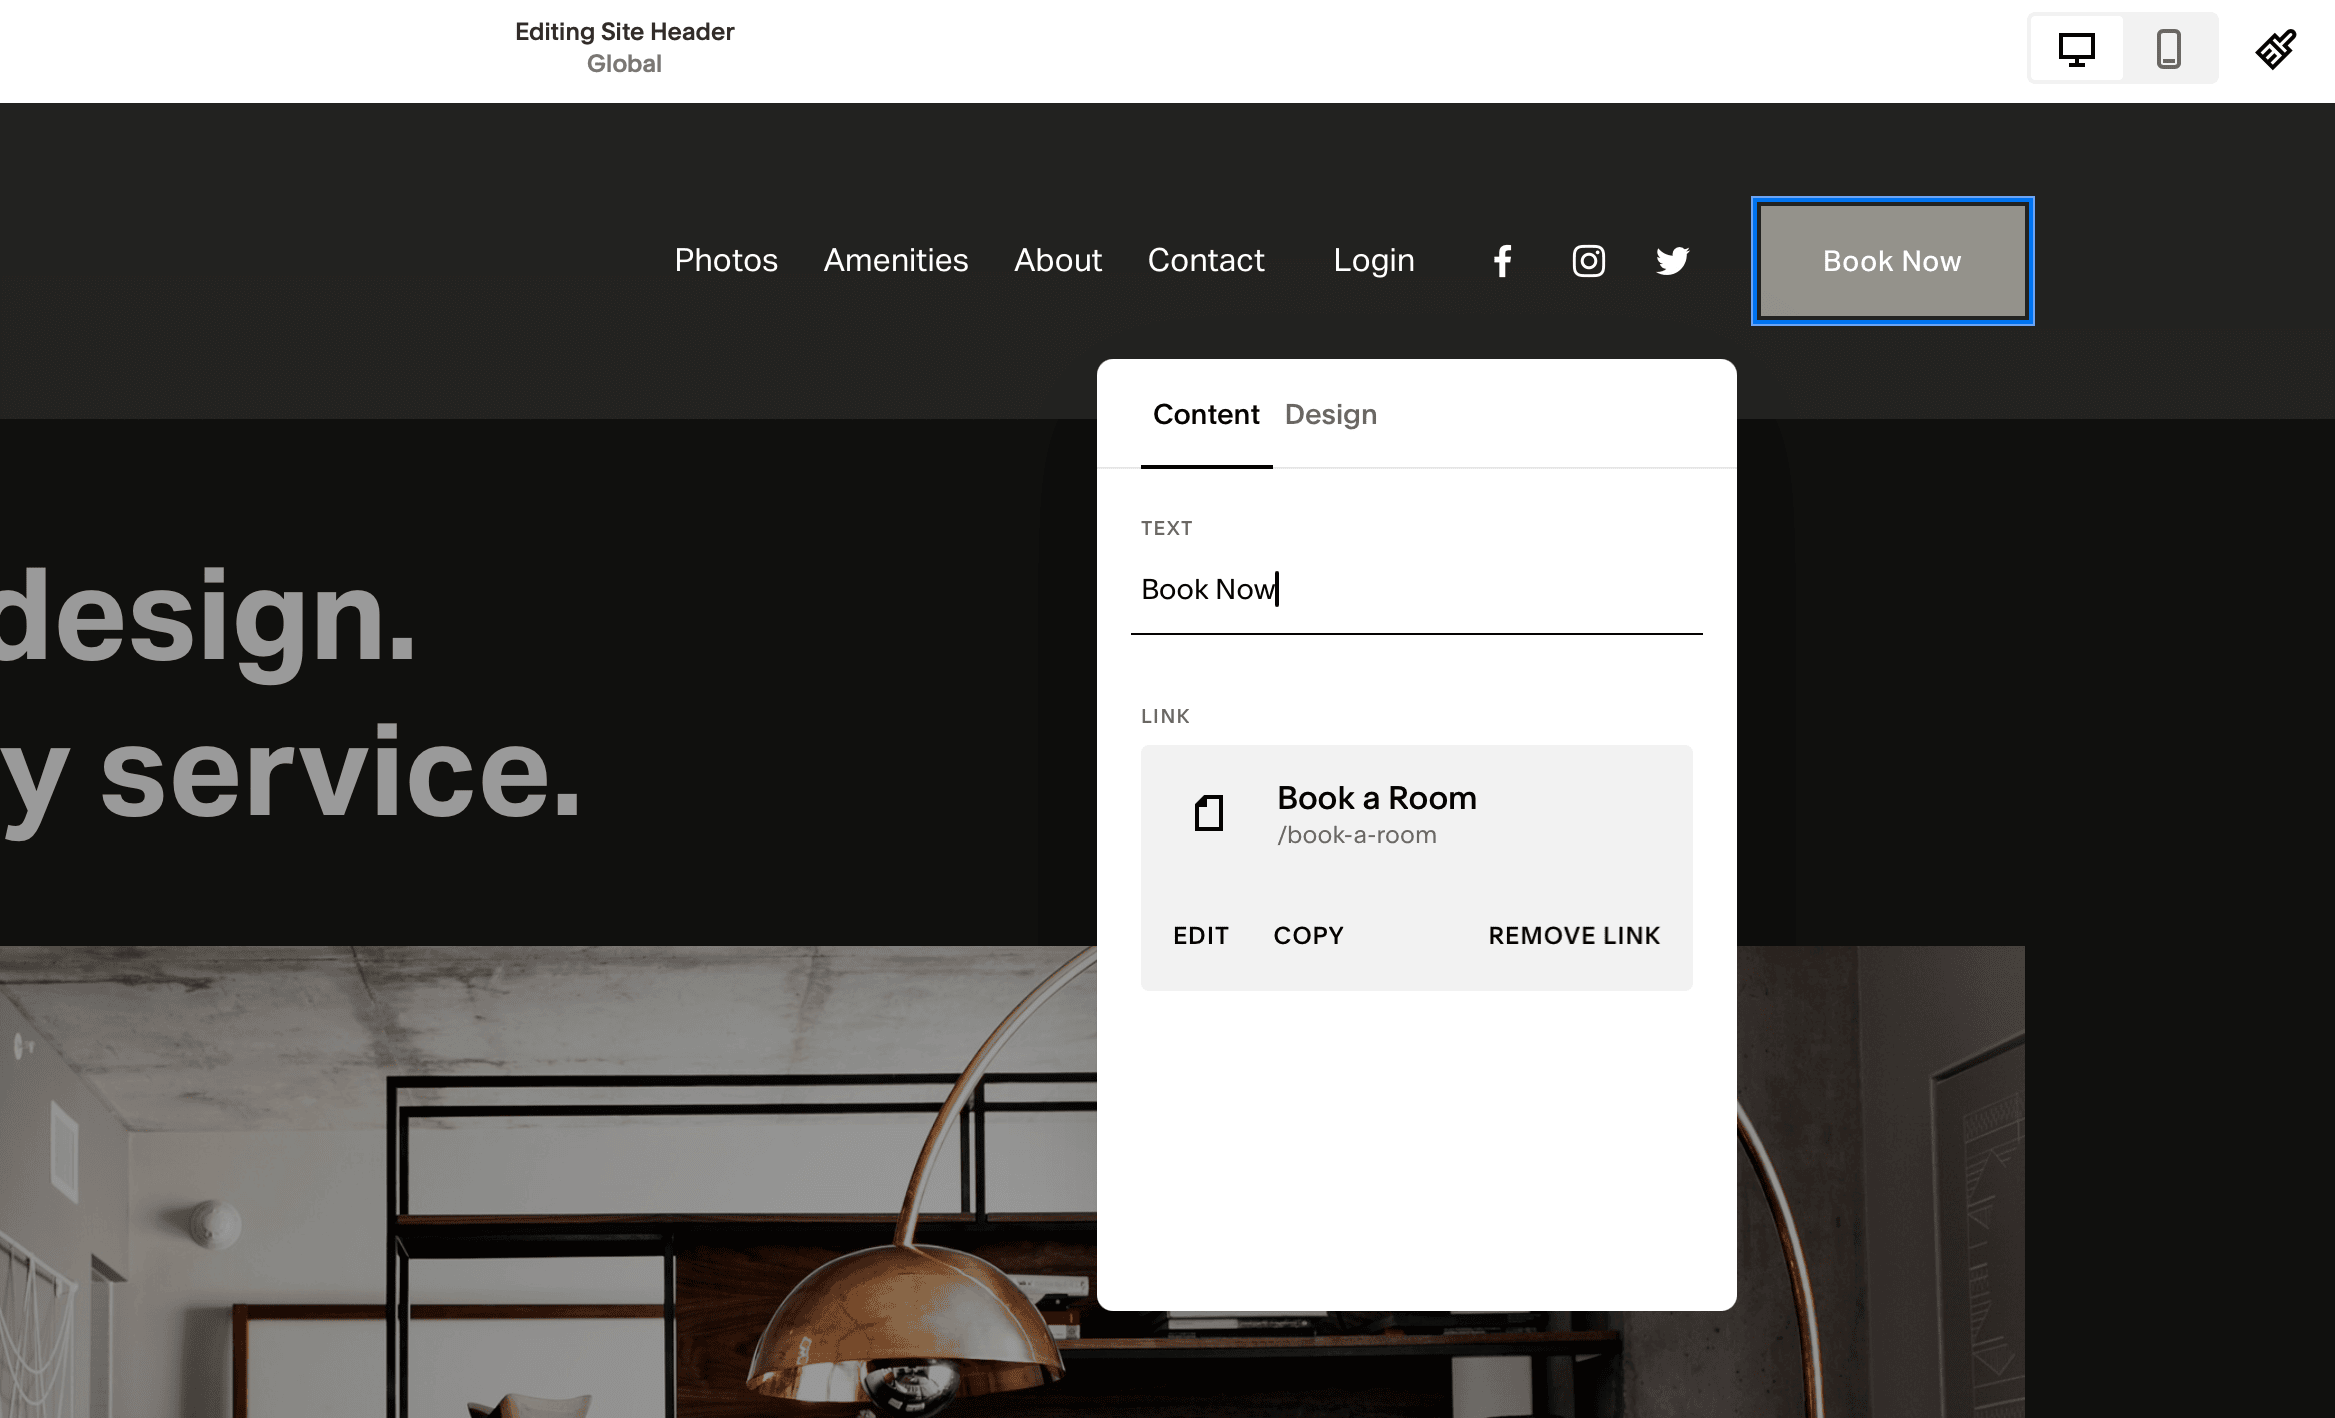
Task: Click the Login header link
Action: (x=1373, y=260)
